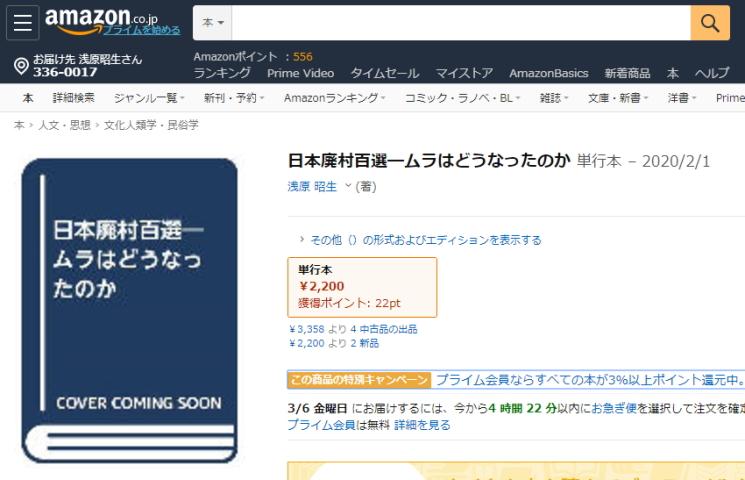Expand the 雑誌 dropdown
Image resolution: width=745 pixels, height=480 pixels.
tap(554, 98)
